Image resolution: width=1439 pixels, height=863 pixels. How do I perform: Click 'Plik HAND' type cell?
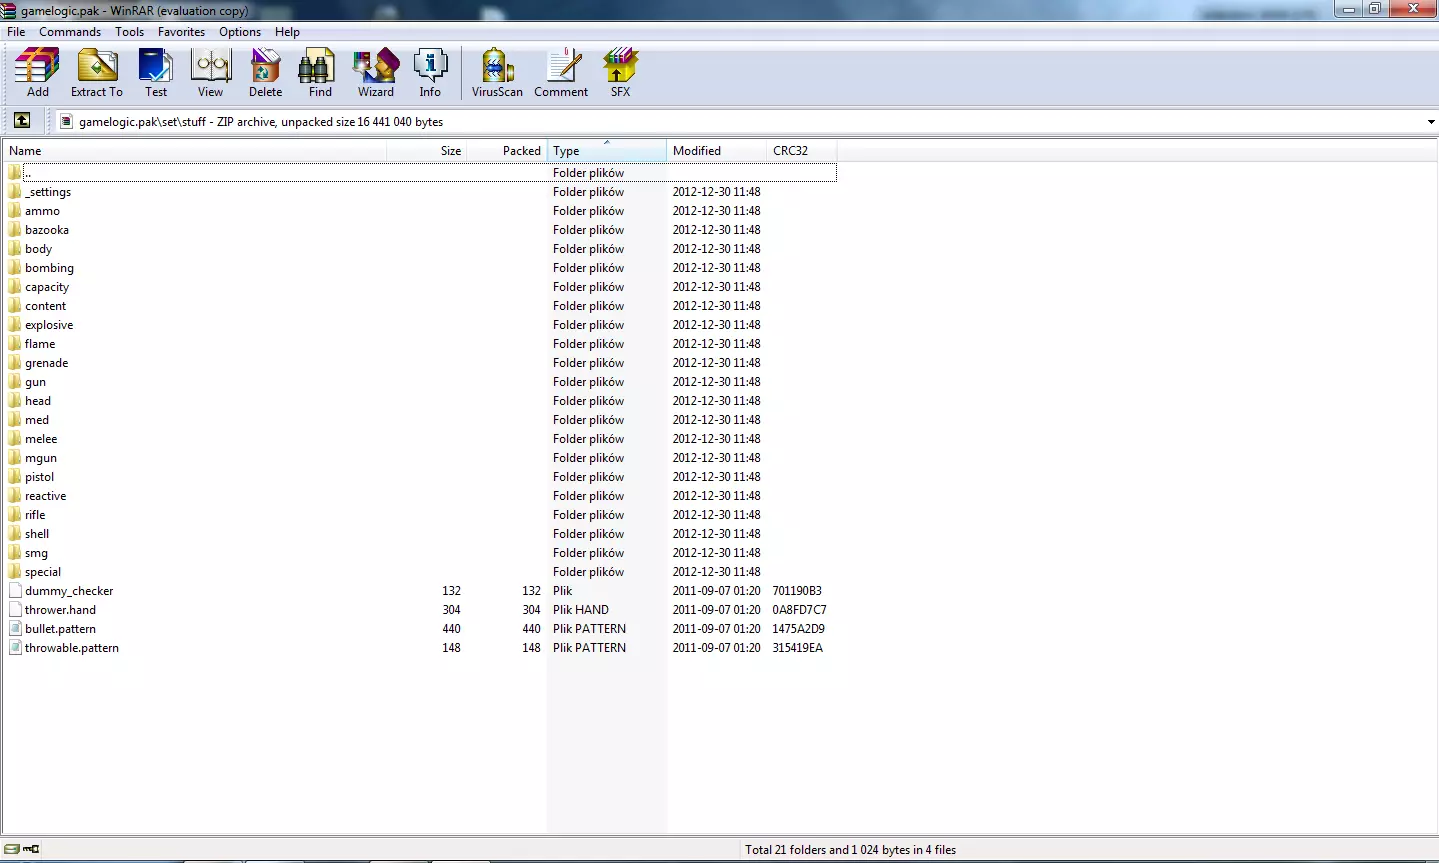(581, 610)
